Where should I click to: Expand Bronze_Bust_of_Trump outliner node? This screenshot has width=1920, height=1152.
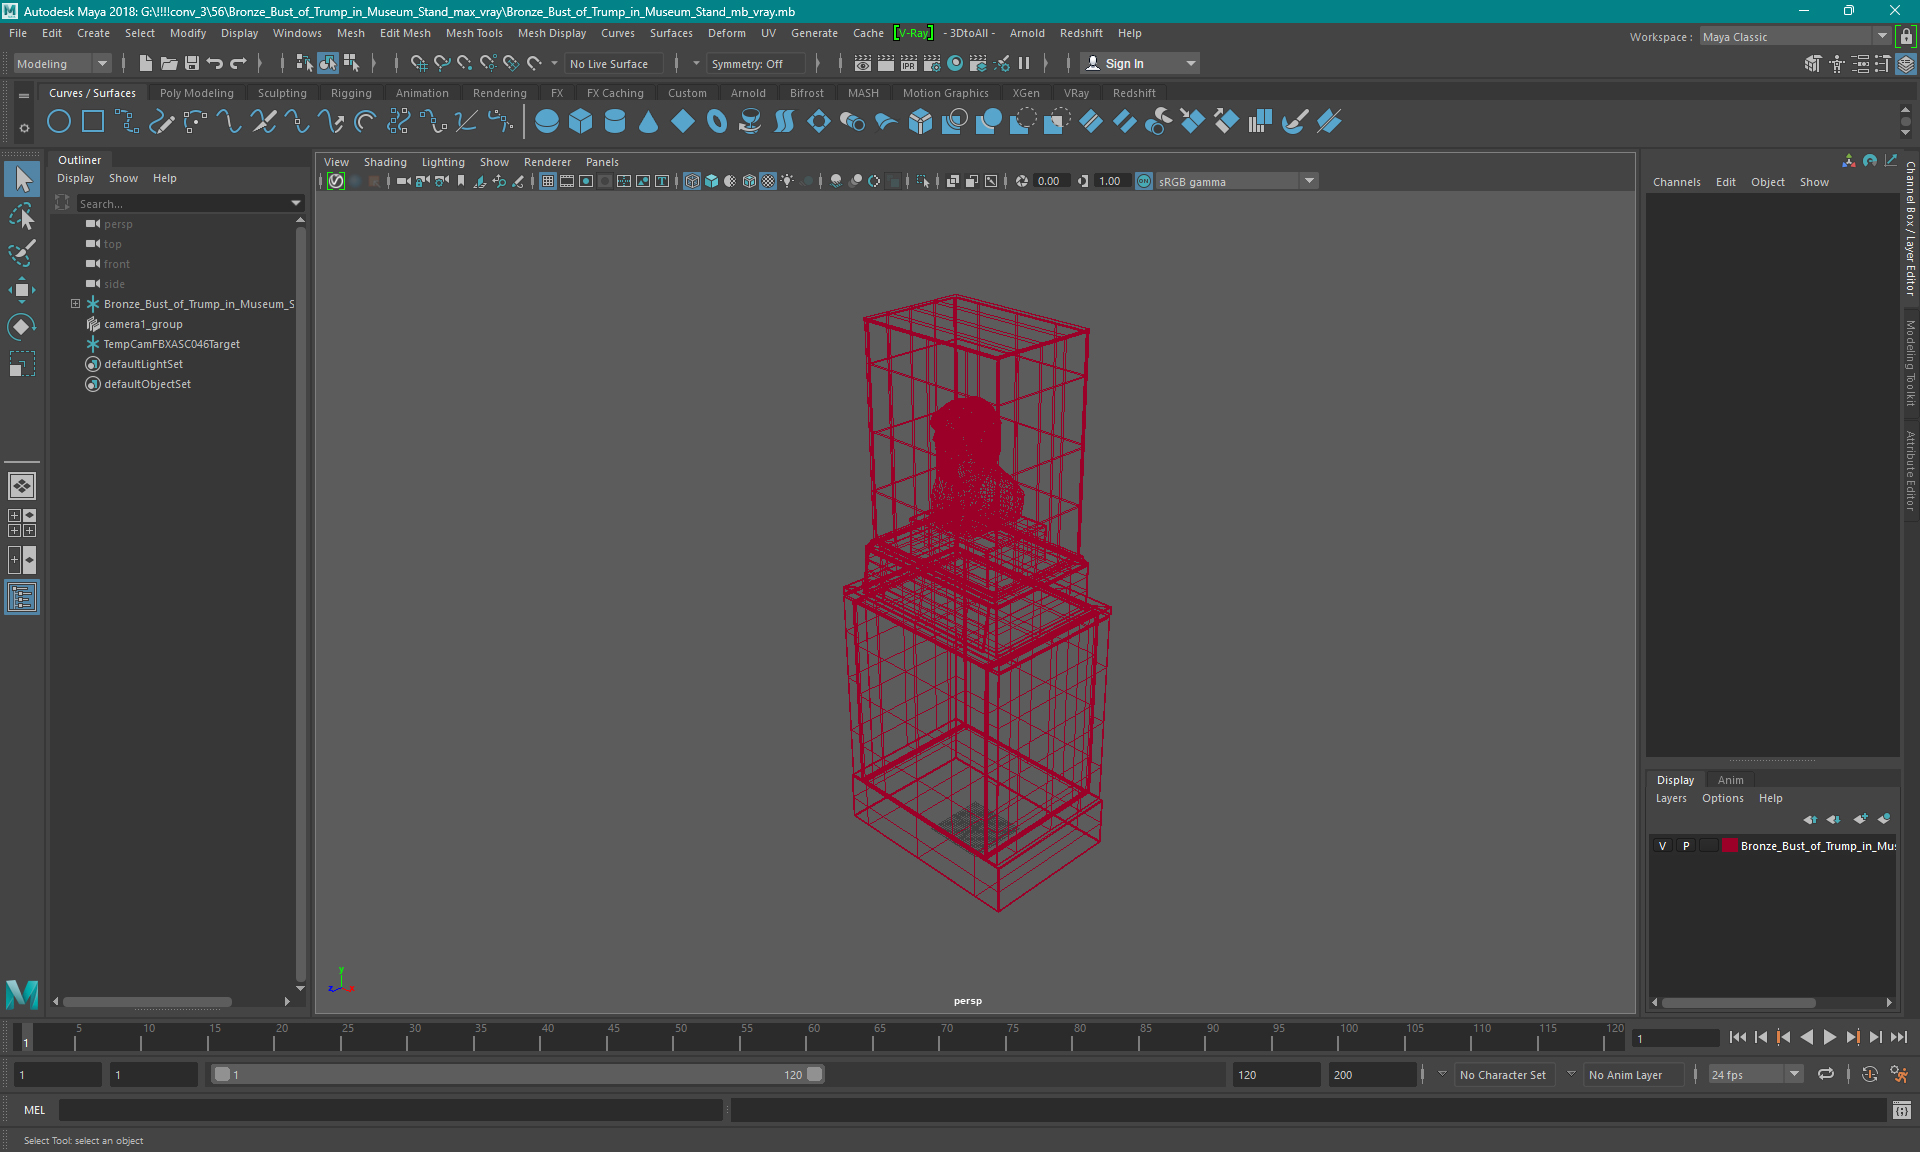pos(75,304)
